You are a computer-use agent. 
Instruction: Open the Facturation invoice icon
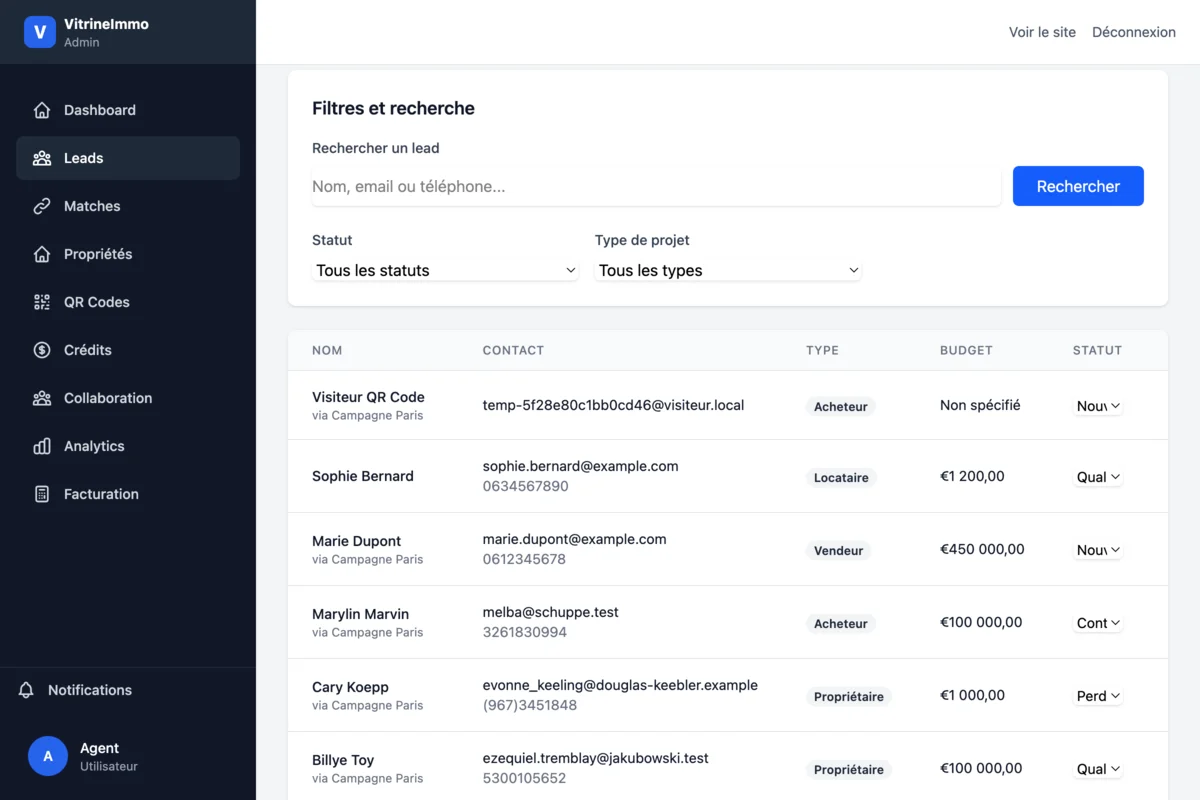[41, 494]
